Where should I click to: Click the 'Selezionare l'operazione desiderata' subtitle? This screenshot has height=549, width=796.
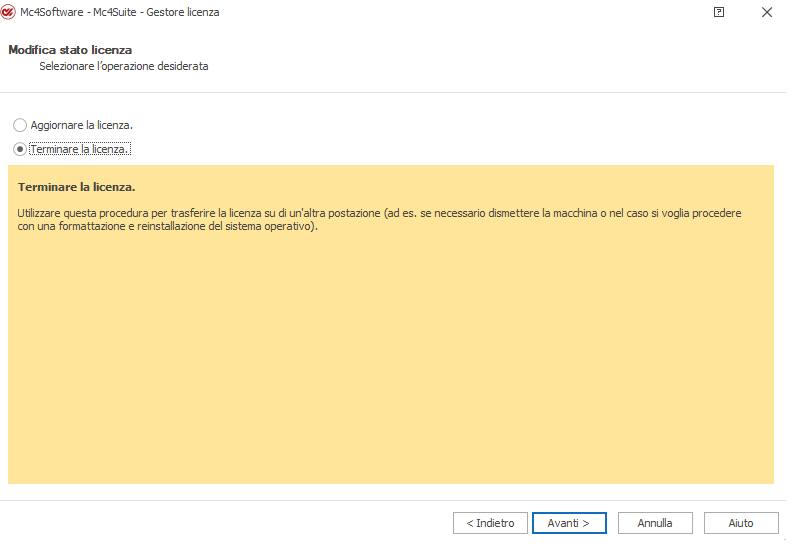[x=123, y=66]
